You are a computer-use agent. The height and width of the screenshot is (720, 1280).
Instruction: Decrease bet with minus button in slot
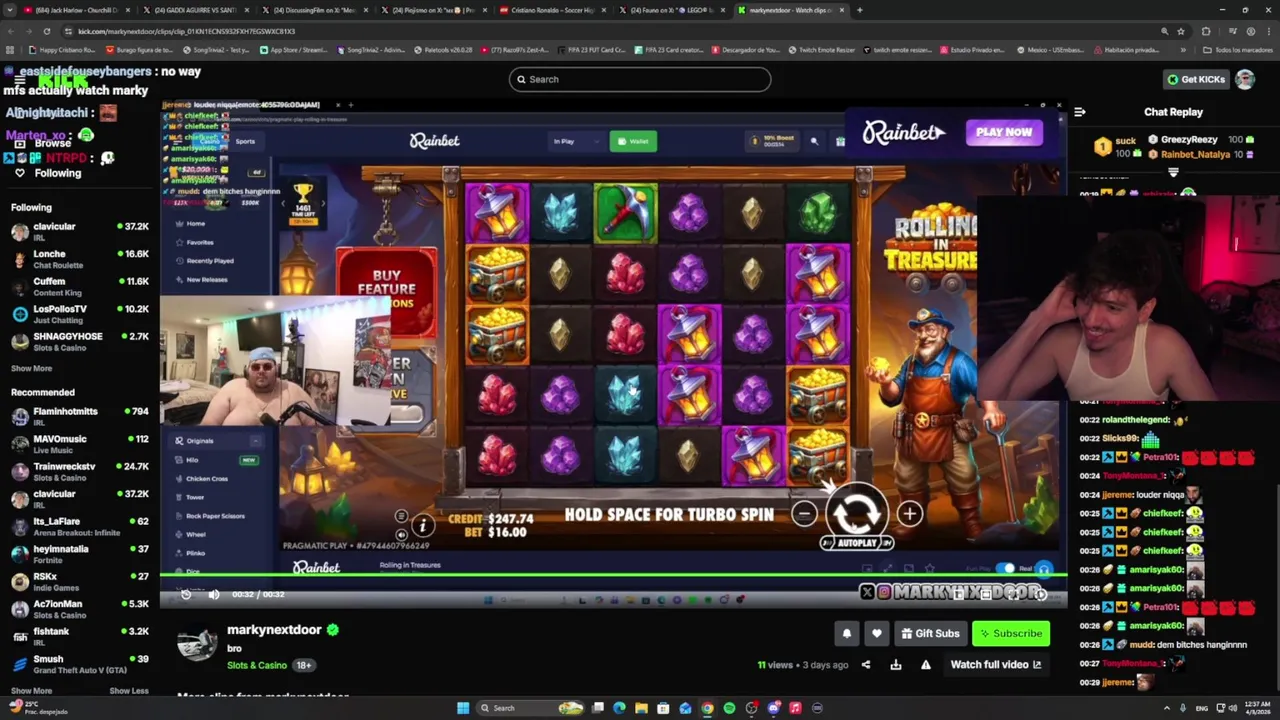pyautogui.click(x=804, y=514)
